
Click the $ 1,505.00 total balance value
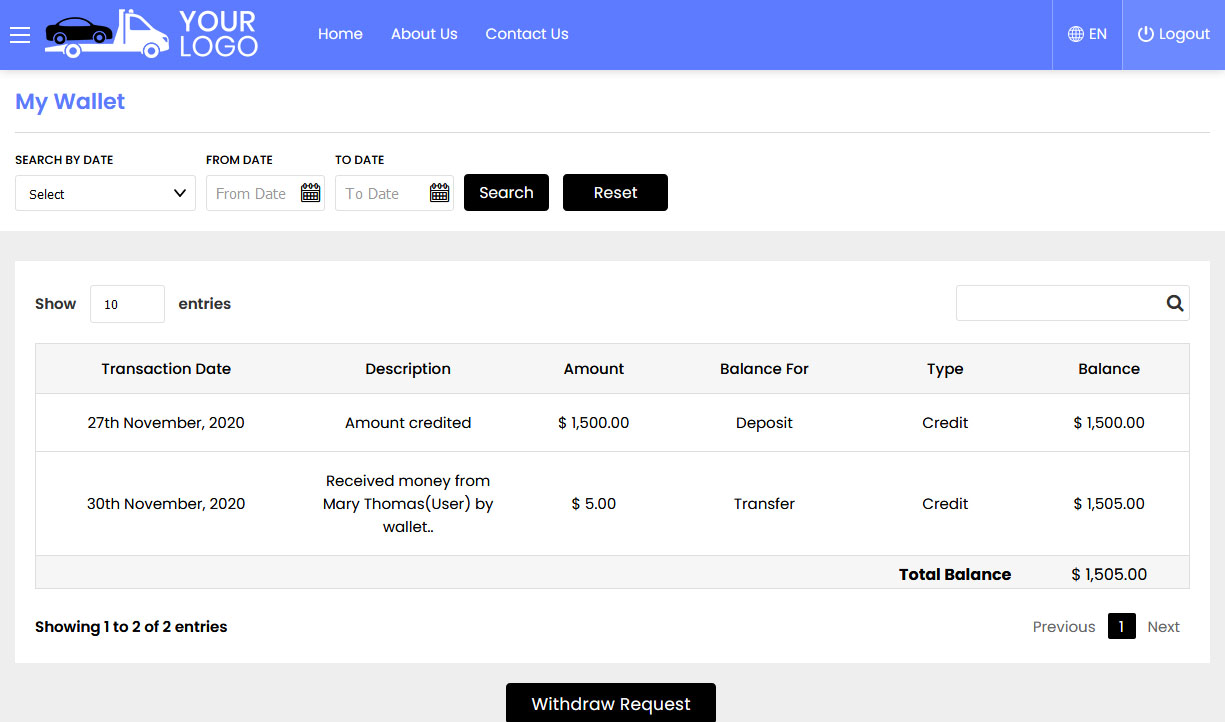[x=1109, y=575]
